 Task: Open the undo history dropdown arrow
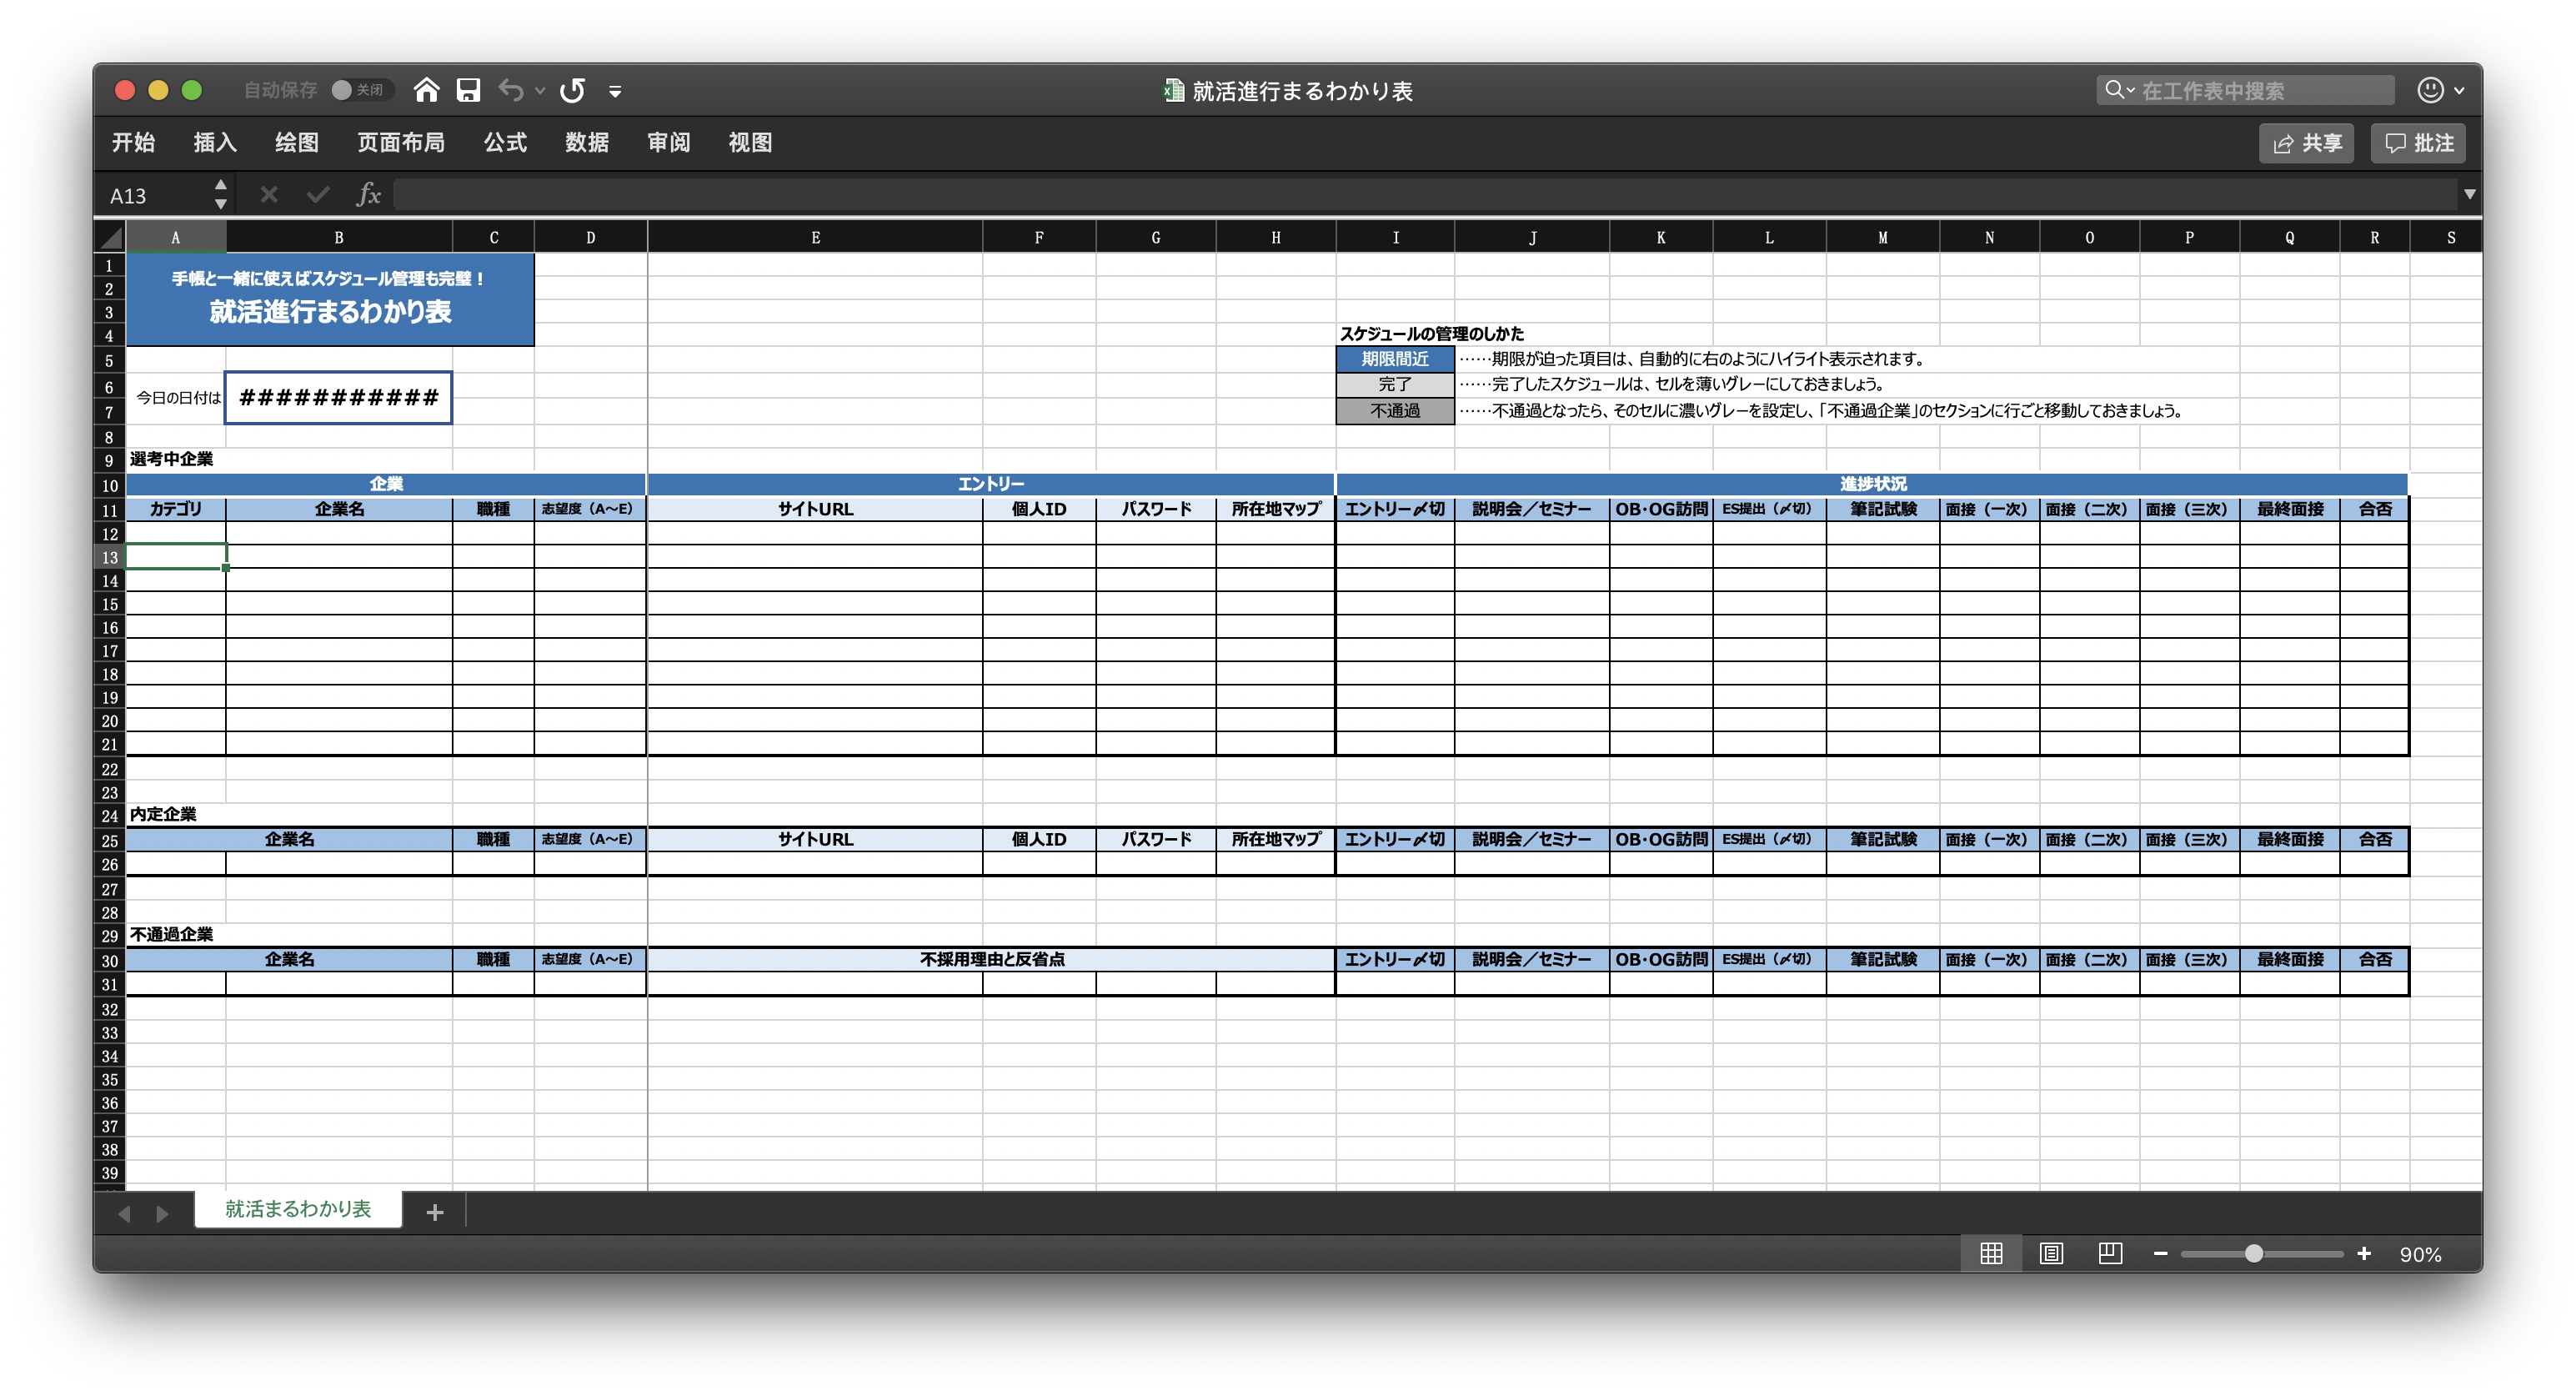pos(540,91)
